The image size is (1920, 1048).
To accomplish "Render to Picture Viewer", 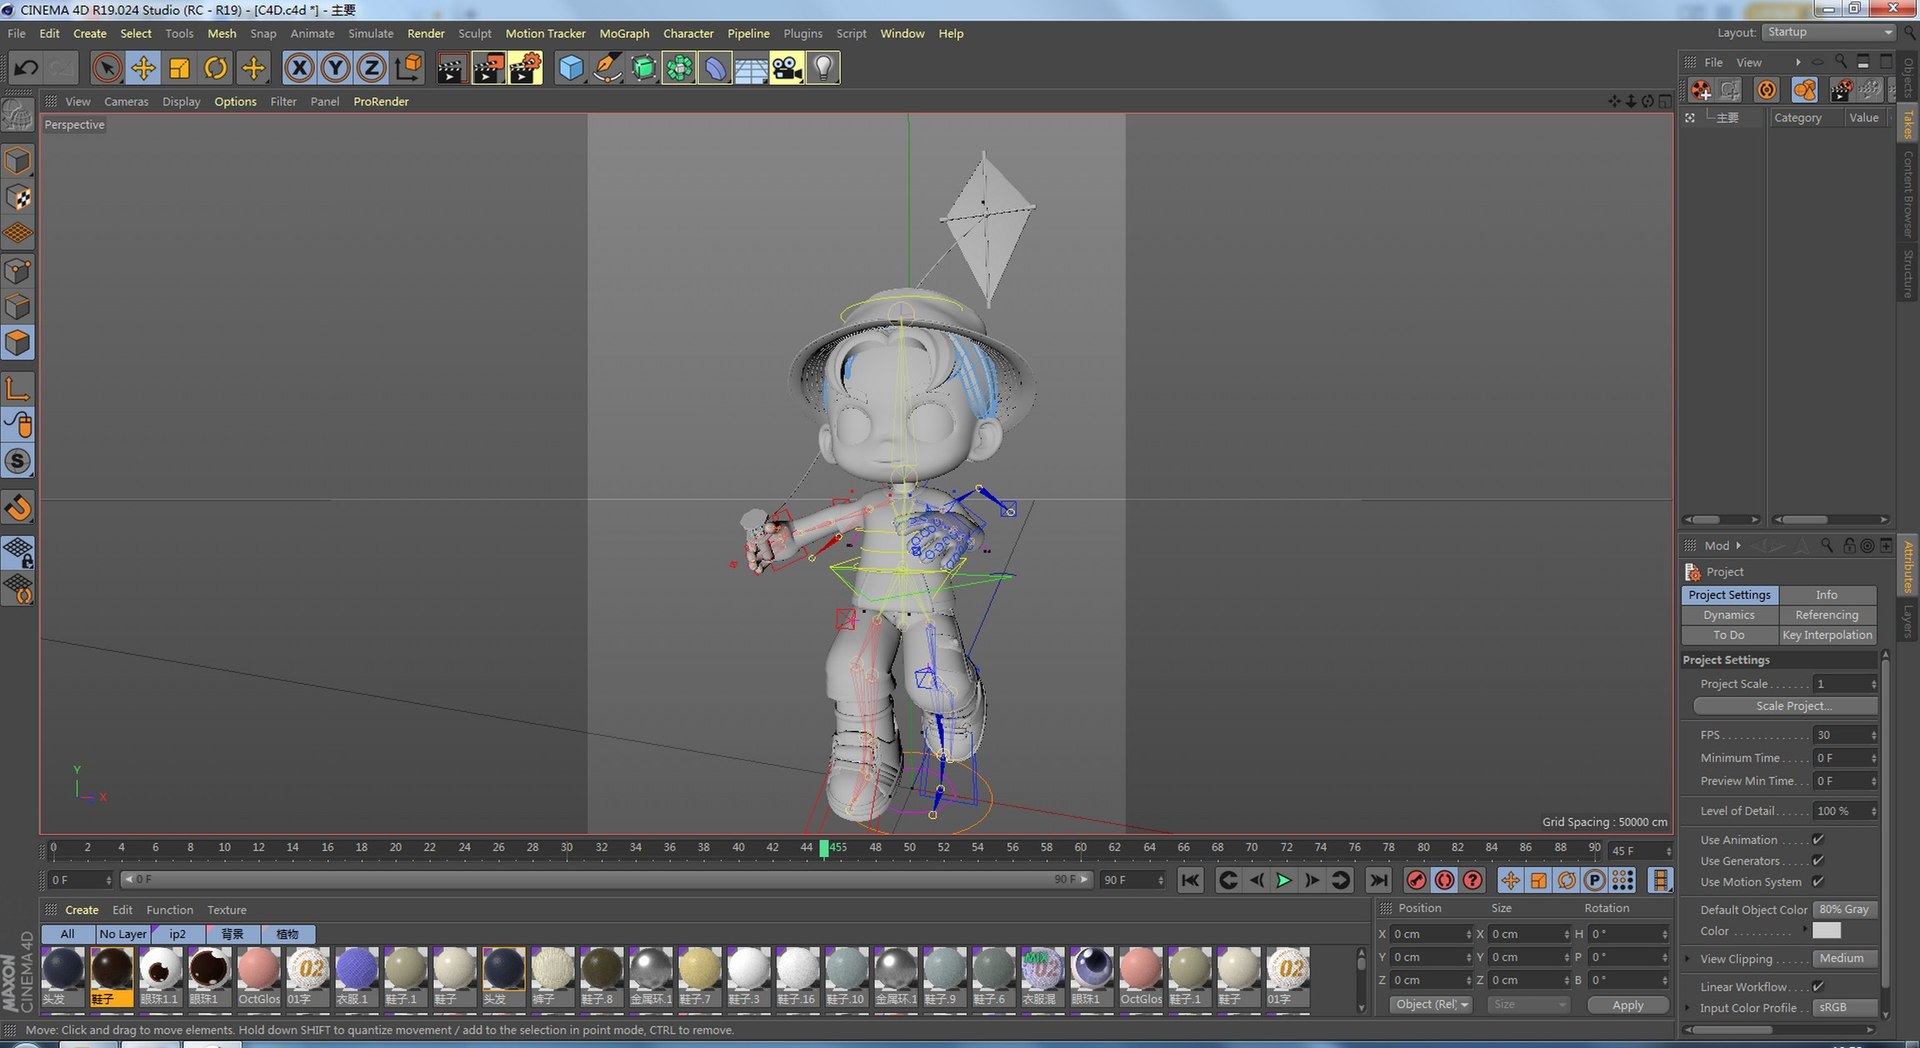I will coord(488,68).
